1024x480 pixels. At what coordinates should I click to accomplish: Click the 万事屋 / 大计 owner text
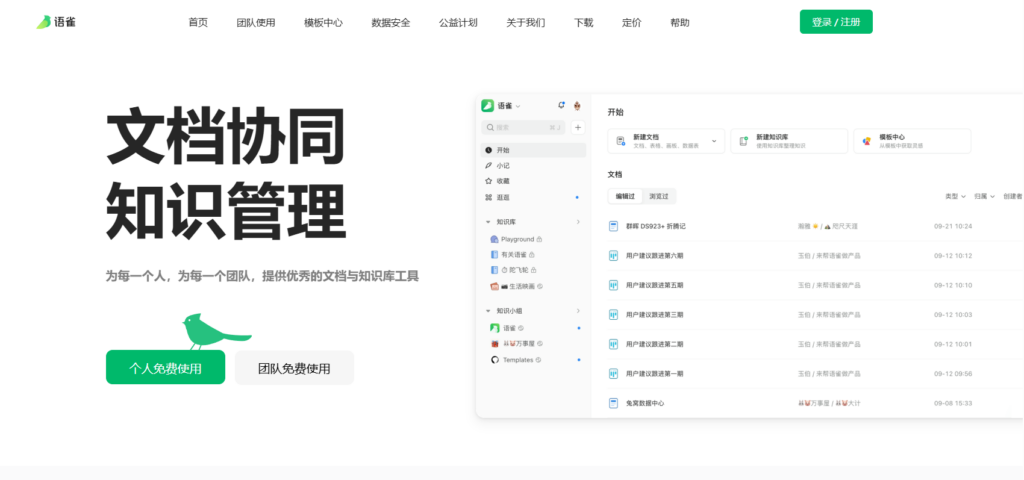[829, 404]
